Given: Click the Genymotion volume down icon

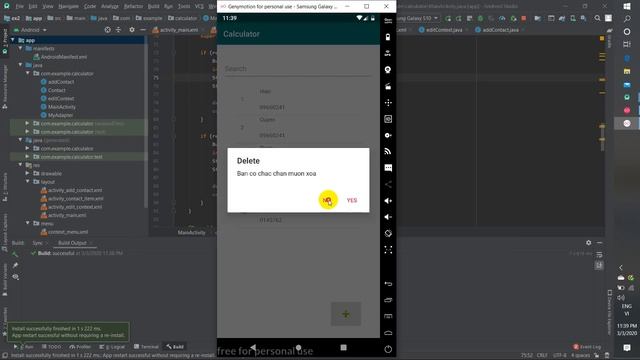Looking at the screenshot, I should click(x=388, y=217).
